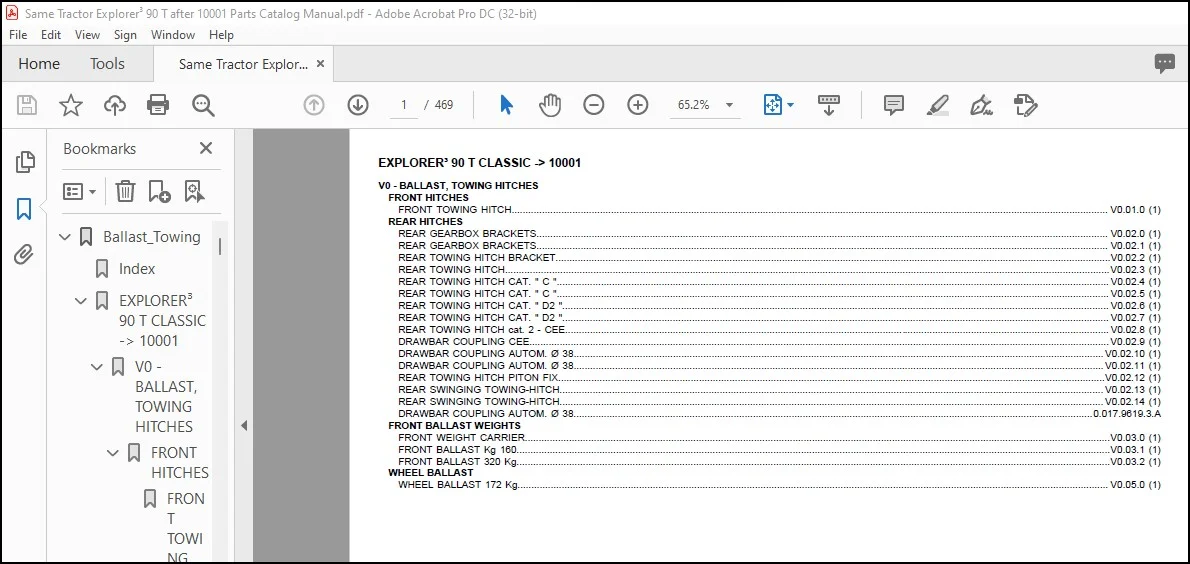1190x564 pixels.
Task: Open the Sign document tool
Action: pos(982,105)
